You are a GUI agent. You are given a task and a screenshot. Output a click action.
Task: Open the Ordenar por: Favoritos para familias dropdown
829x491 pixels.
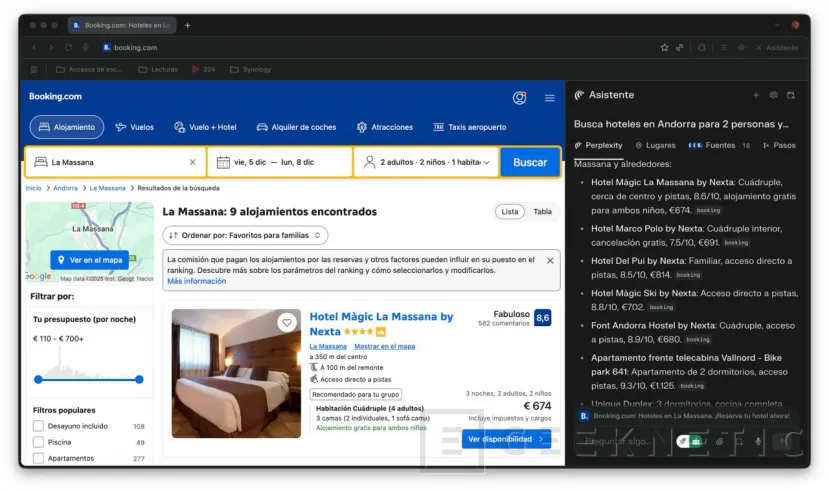tap(245, 235)
